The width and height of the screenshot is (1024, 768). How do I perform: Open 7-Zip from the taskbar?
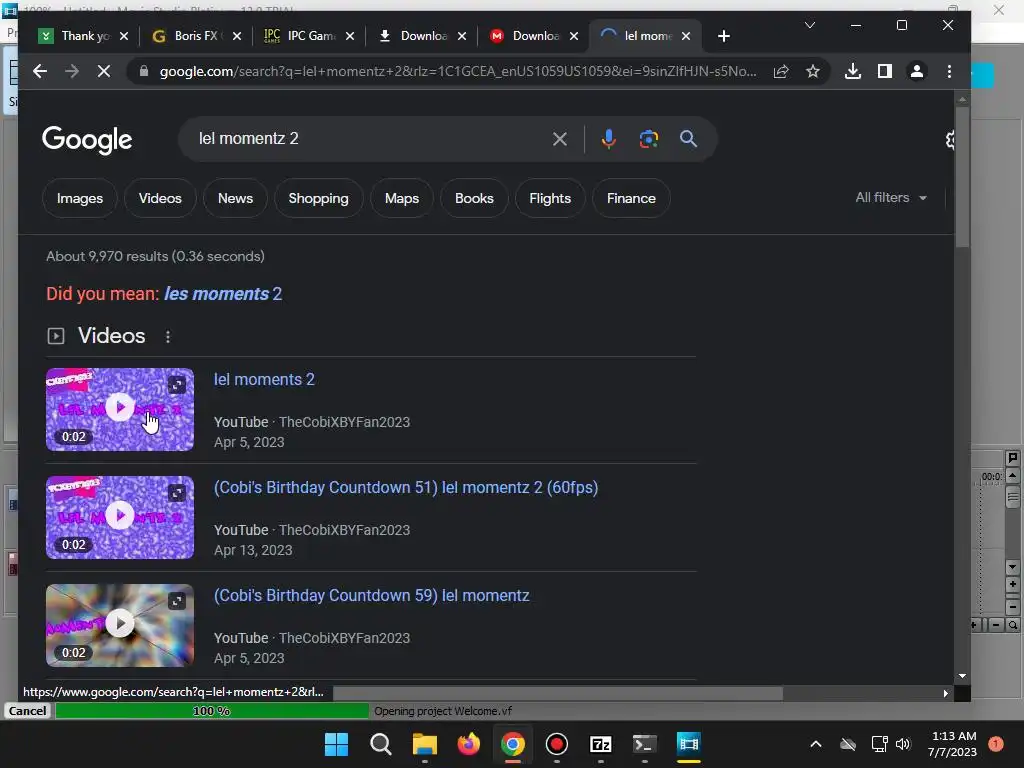point(600,744)
